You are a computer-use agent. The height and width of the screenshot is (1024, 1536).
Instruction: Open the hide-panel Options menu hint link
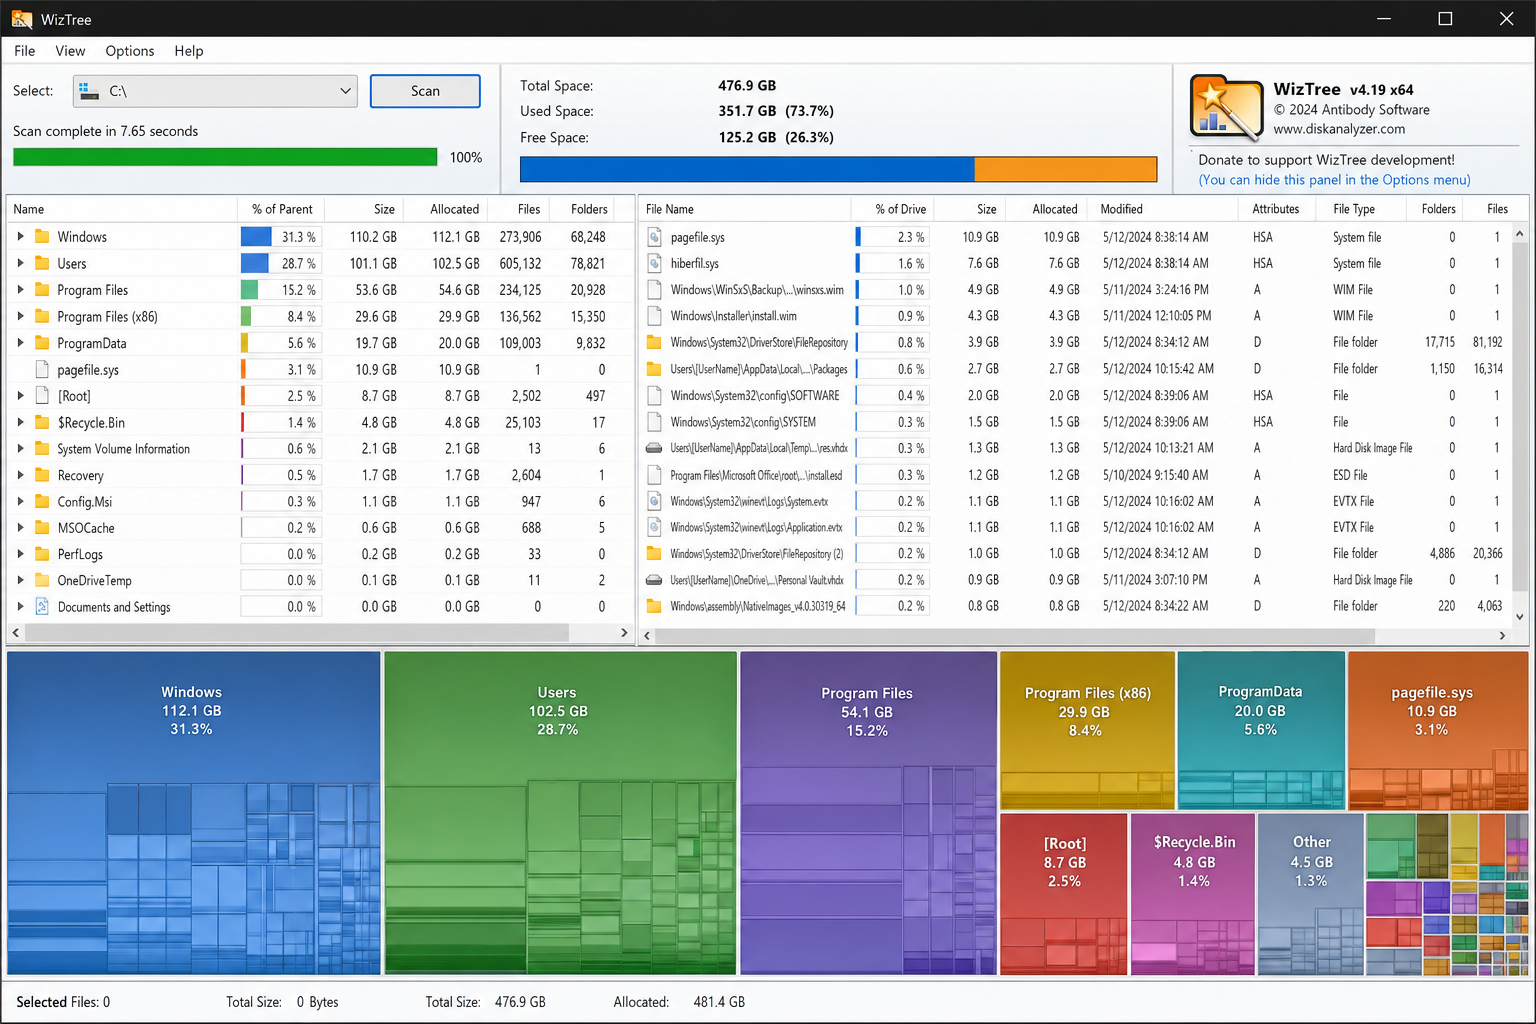1335,180
